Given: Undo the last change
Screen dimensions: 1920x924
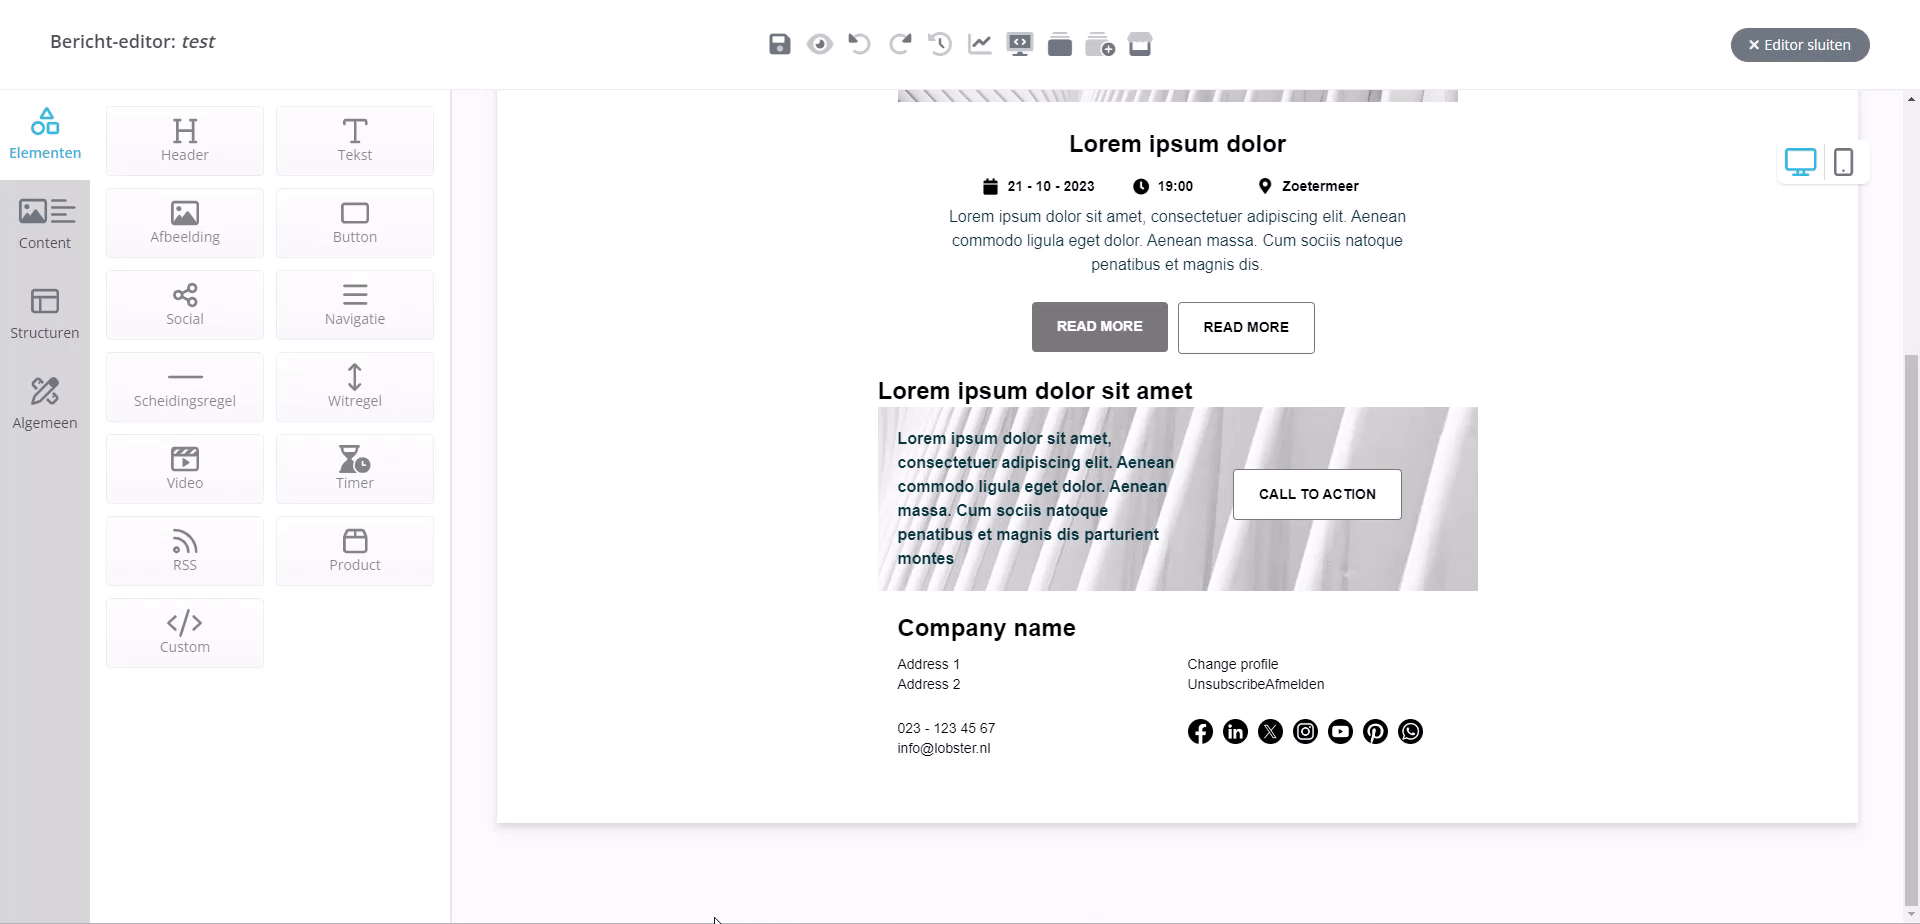Looking at the screenshot, I should pyautogui.click(x=859, y=44).
